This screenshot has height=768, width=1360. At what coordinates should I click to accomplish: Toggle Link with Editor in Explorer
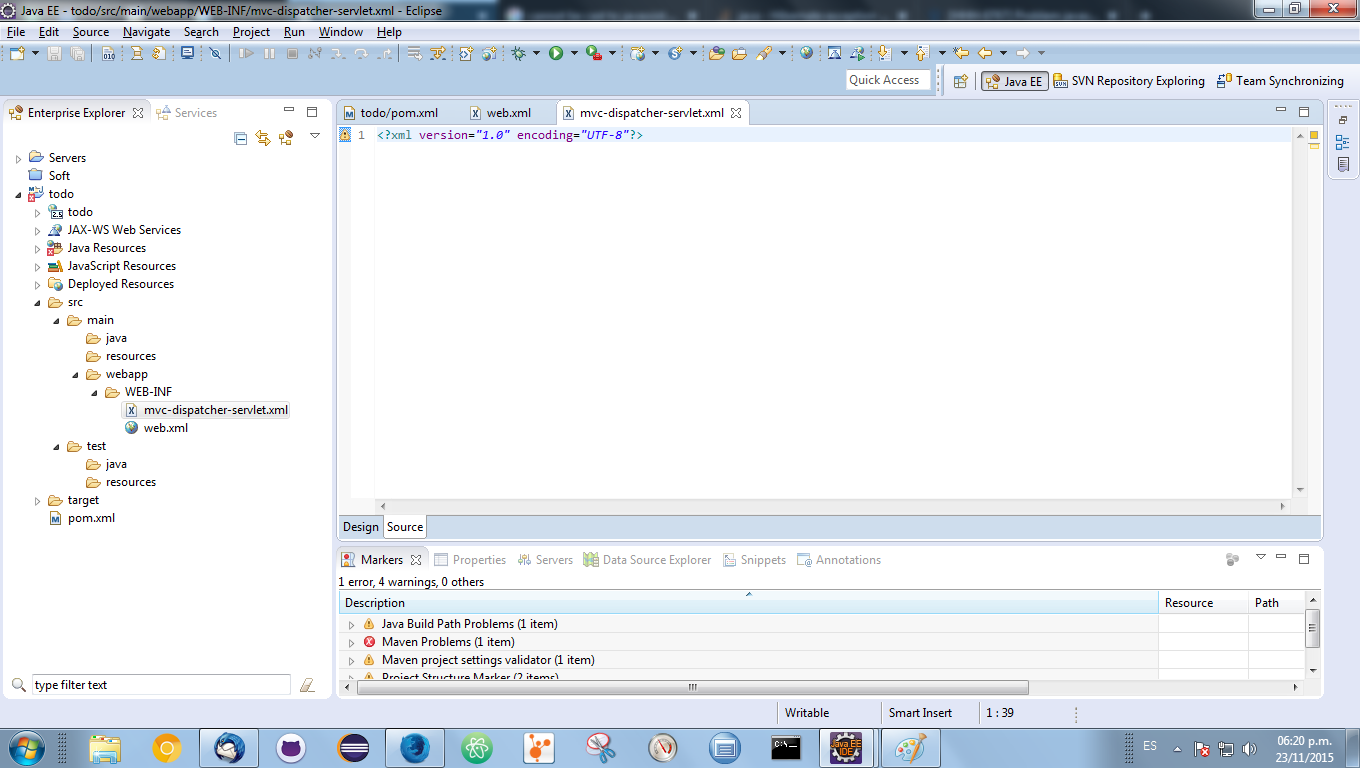263,138
